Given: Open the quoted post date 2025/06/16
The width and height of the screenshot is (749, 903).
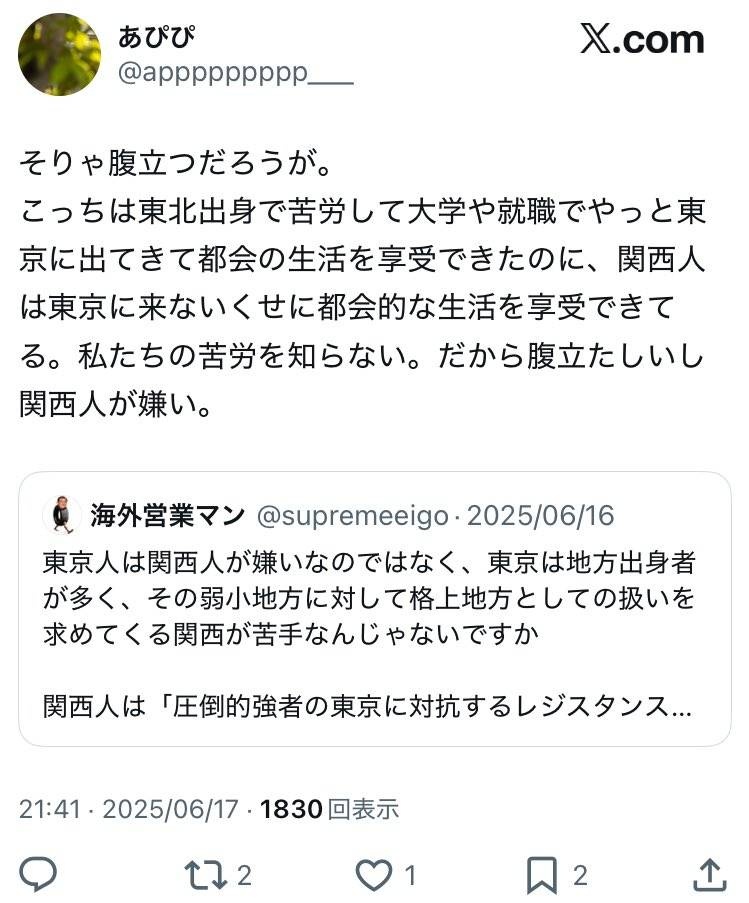Looking at the screenshot, I should coord(541,516).
